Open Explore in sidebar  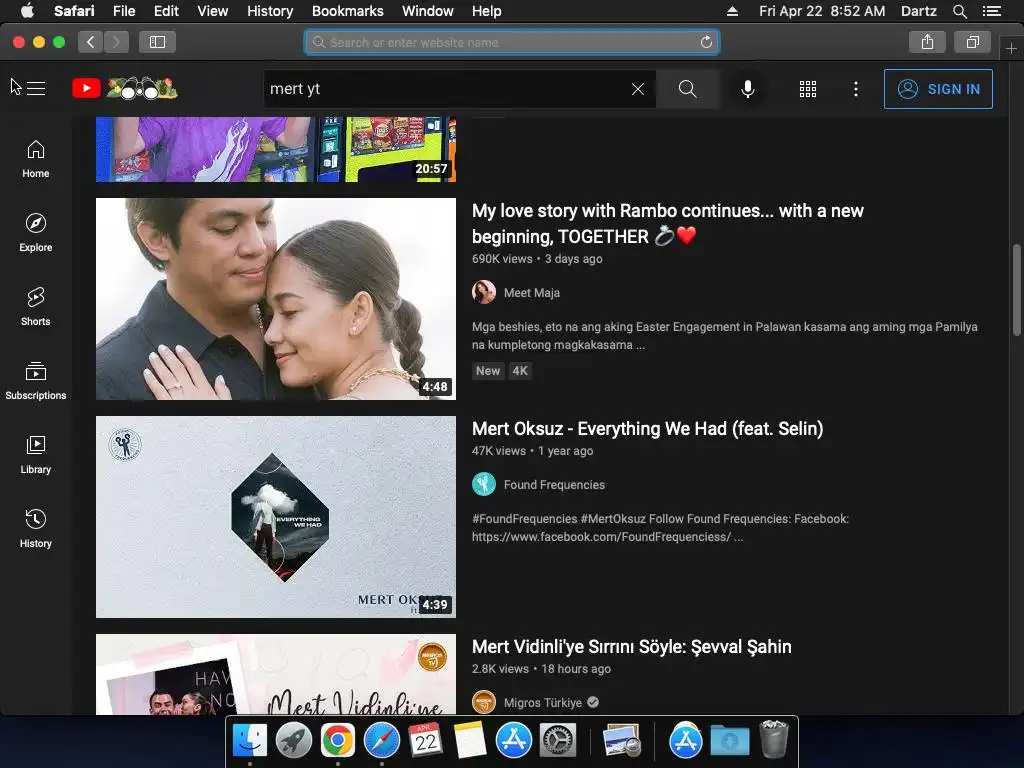(35, 232)
